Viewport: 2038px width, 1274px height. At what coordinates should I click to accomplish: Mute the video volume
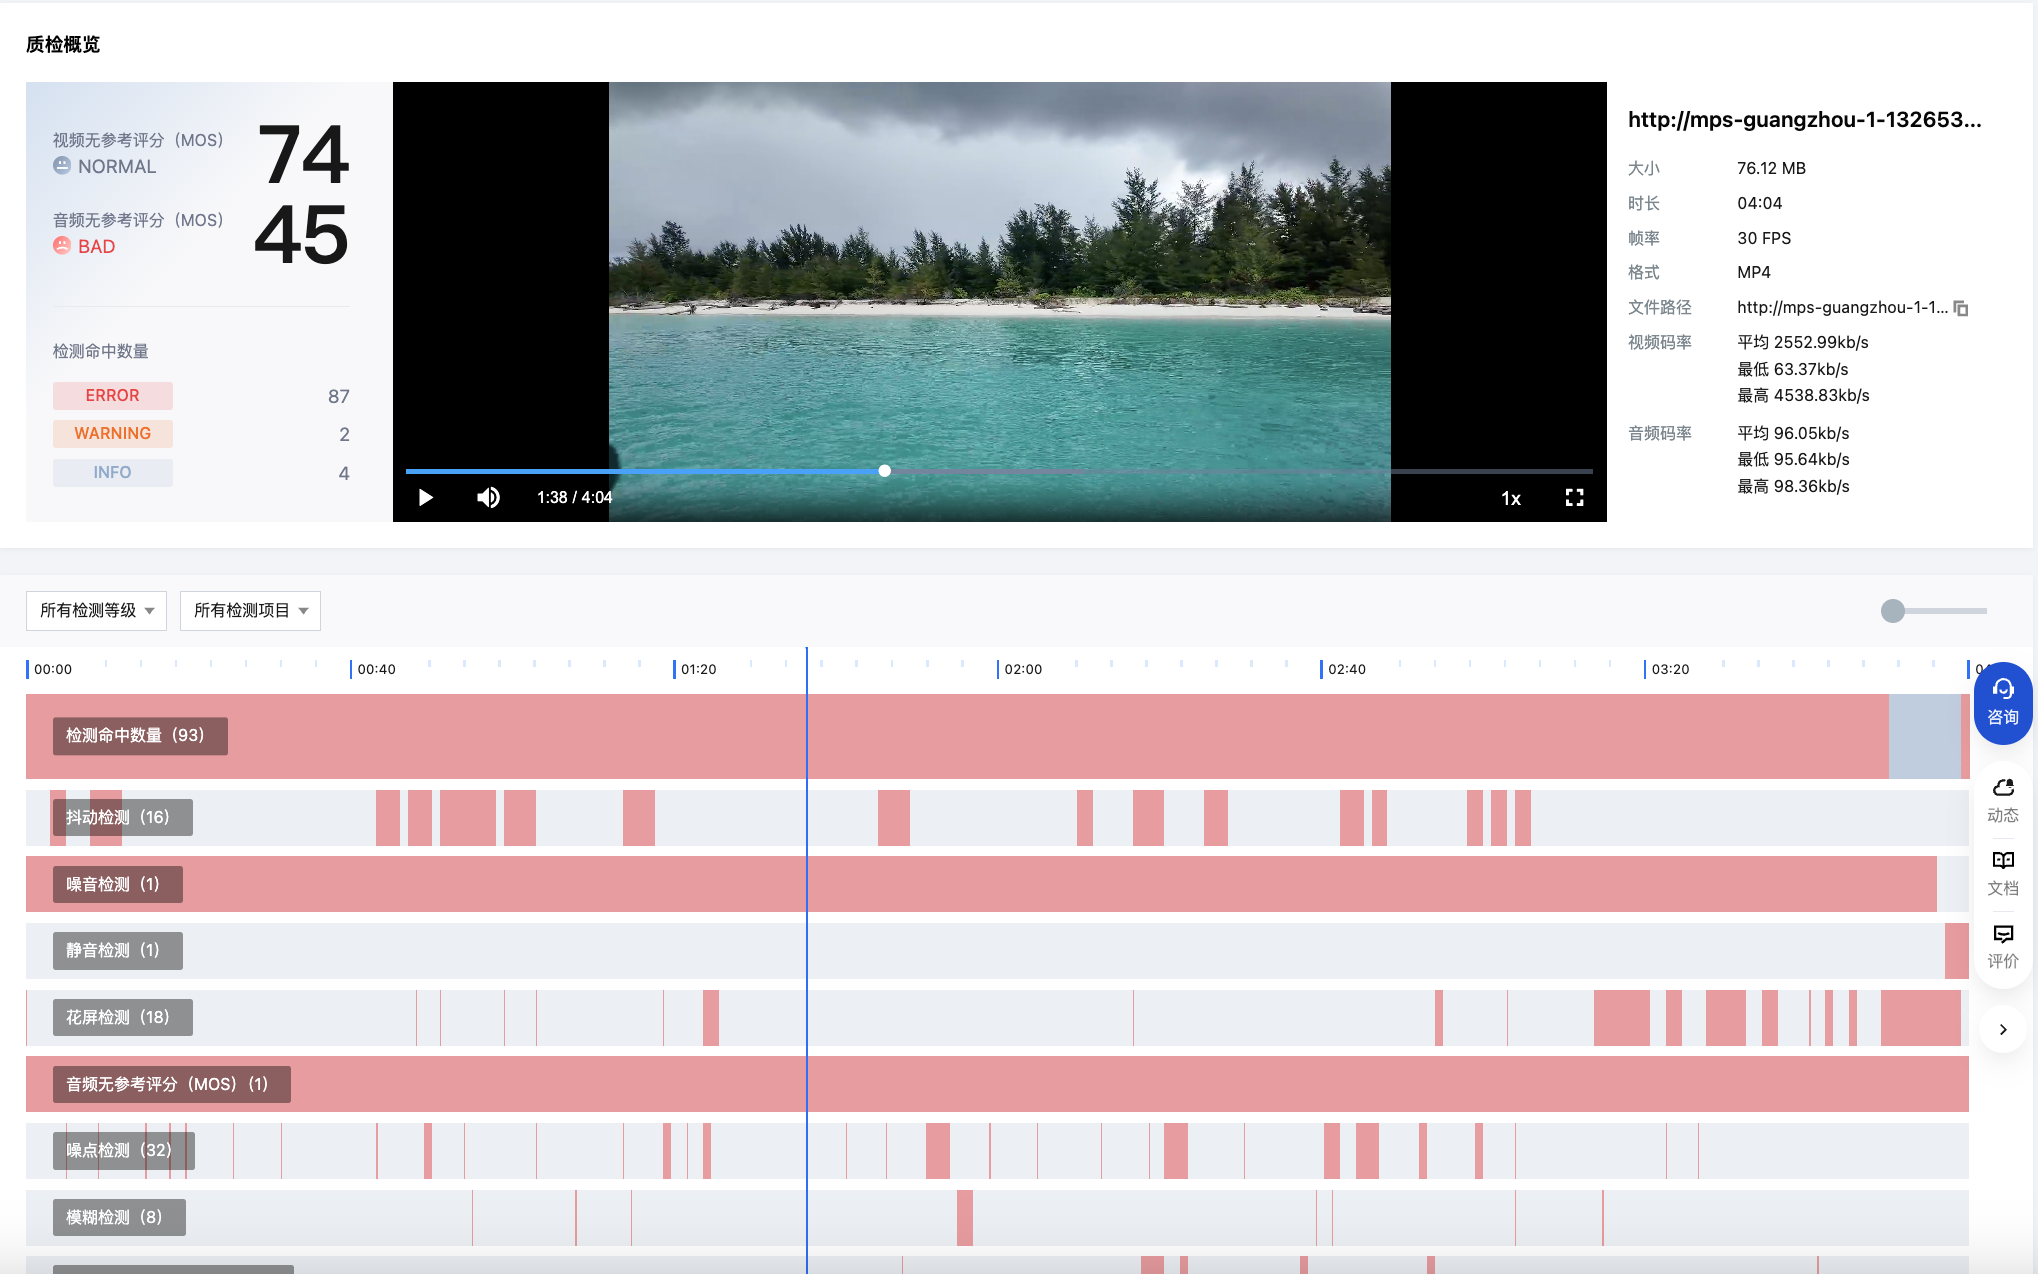tap(488, 498)
